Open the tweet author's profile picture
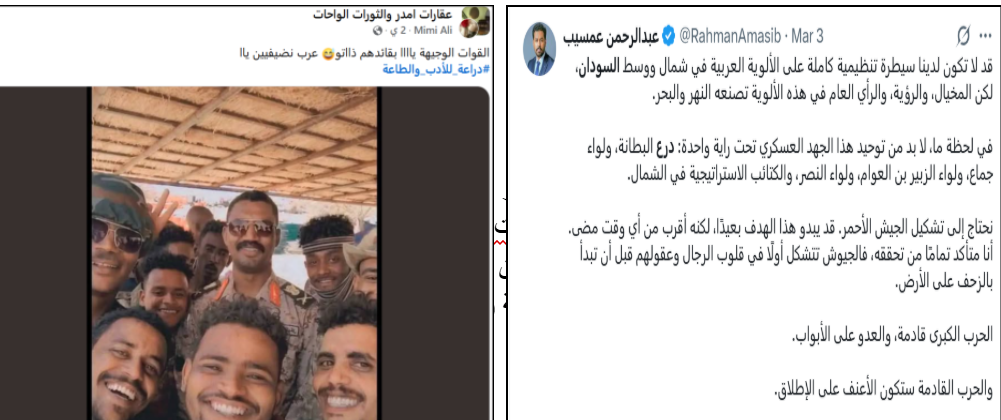 point(539,49)
